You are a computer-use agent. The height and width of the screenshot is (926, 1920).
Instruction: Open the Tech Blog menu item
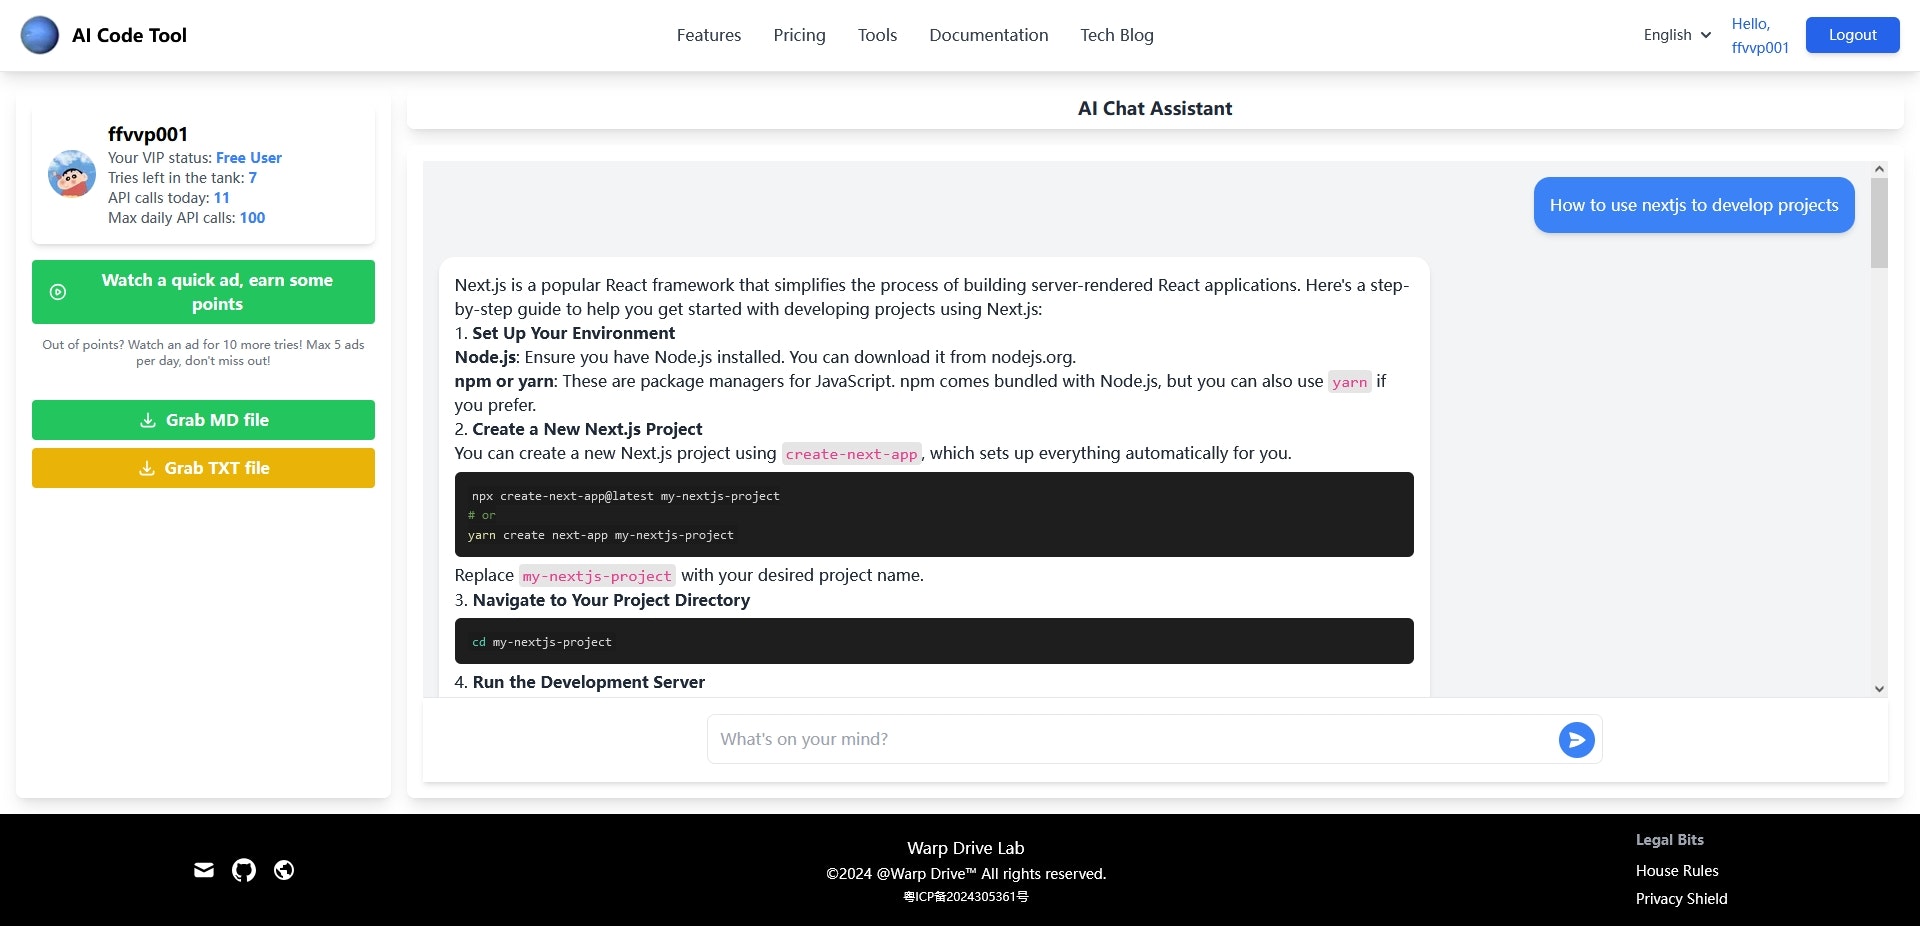[1117, 35]
